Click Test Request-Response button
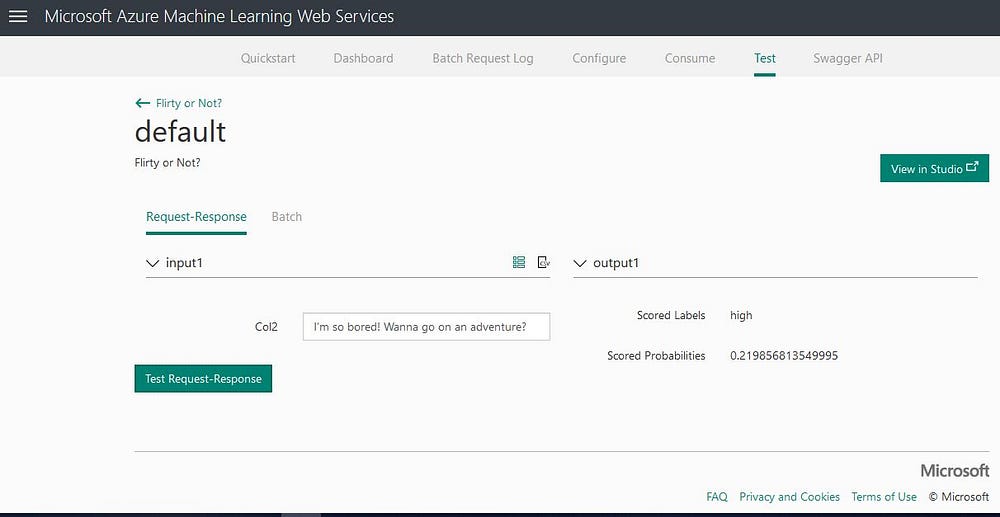Image resolution: width=1000 pixels, height=517 pixels. pyautogui.click(x=203, y=379)
